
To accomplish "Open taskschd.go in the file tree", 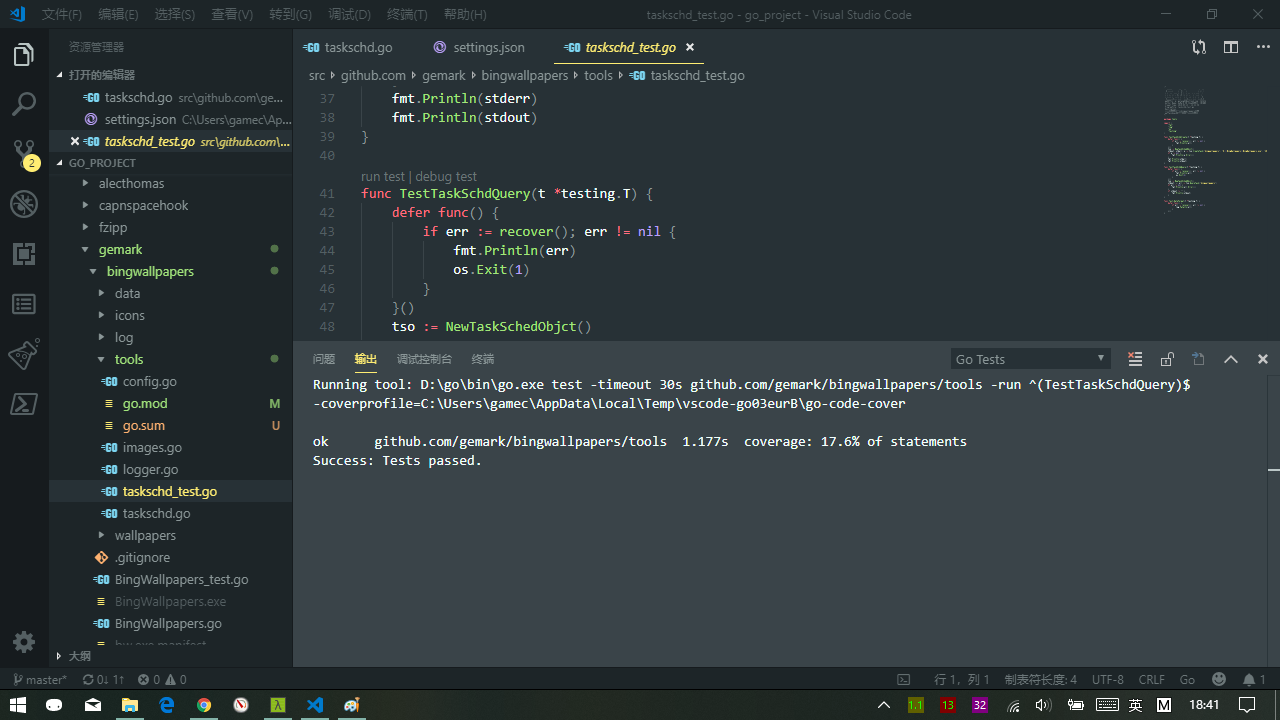I will 156,513.
